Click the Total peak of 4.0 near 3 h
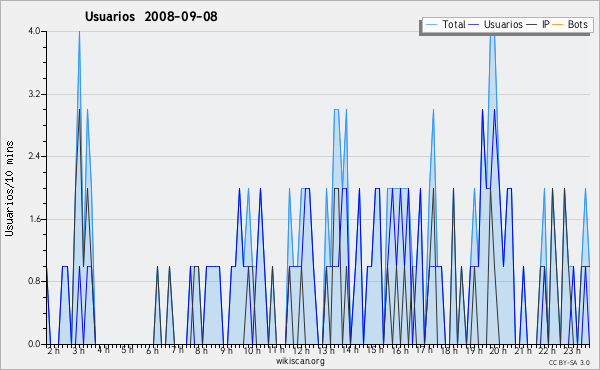 [x=79, y=32]
